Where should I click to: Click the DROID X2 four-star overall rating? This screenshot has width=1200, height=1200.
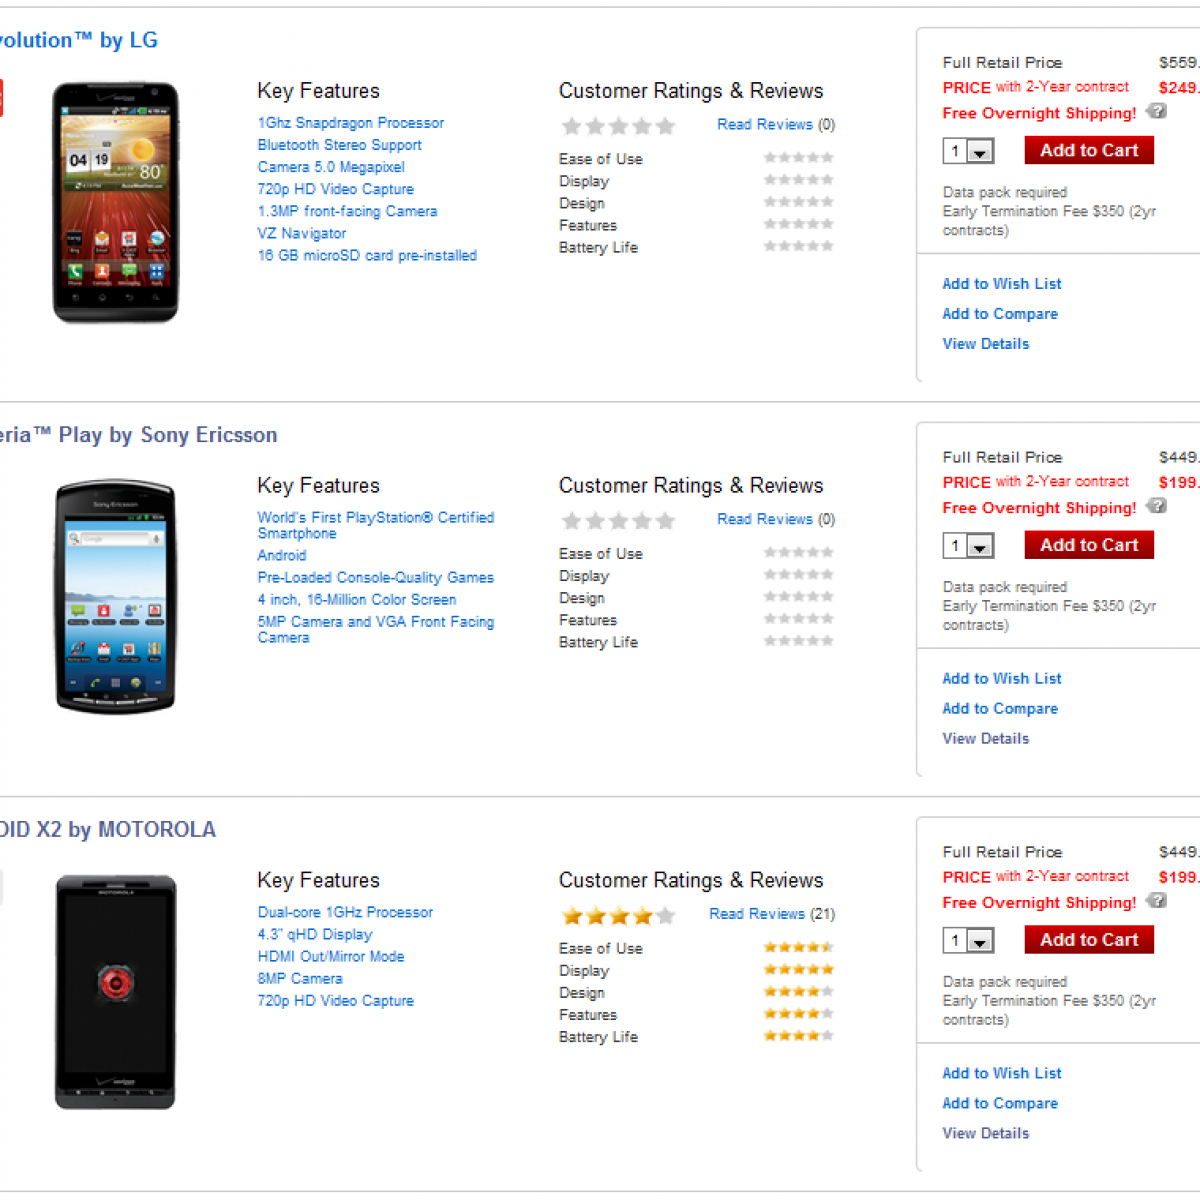[618, 916]
